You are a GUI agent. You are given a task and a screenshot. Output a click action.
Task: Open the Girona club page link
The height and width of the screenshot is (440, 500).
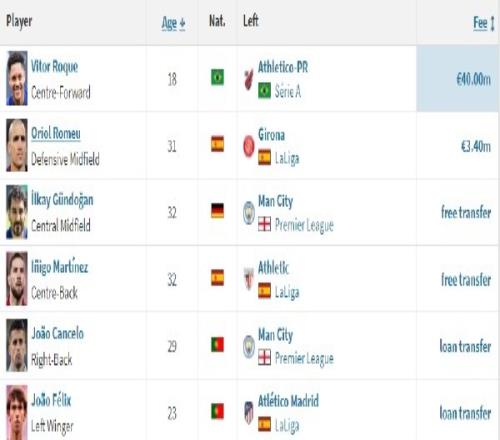coord(271,135)
